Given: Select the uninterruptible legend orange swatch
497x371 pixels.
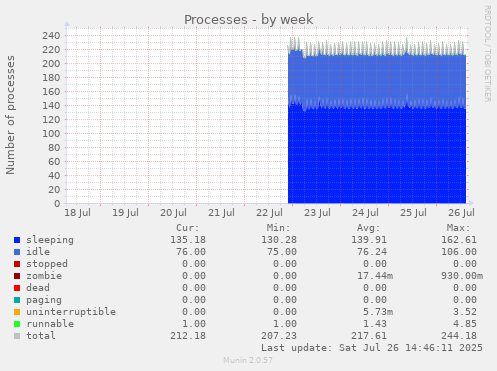Looking at the screenshot, I should 17,312.
